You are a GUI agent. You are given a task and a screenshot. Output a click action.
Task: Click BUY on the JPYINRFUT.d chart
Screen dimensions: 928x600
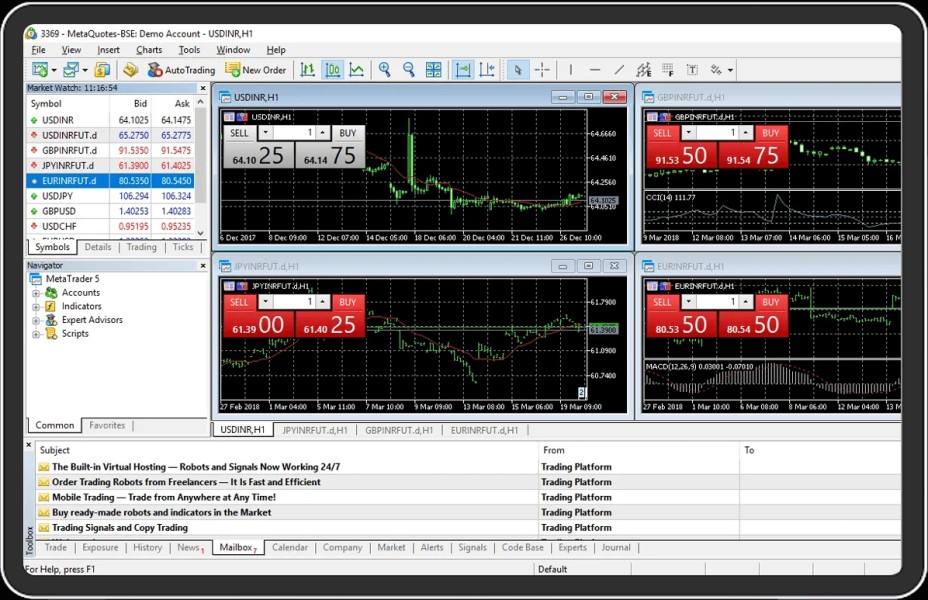(x=347, y=302)
